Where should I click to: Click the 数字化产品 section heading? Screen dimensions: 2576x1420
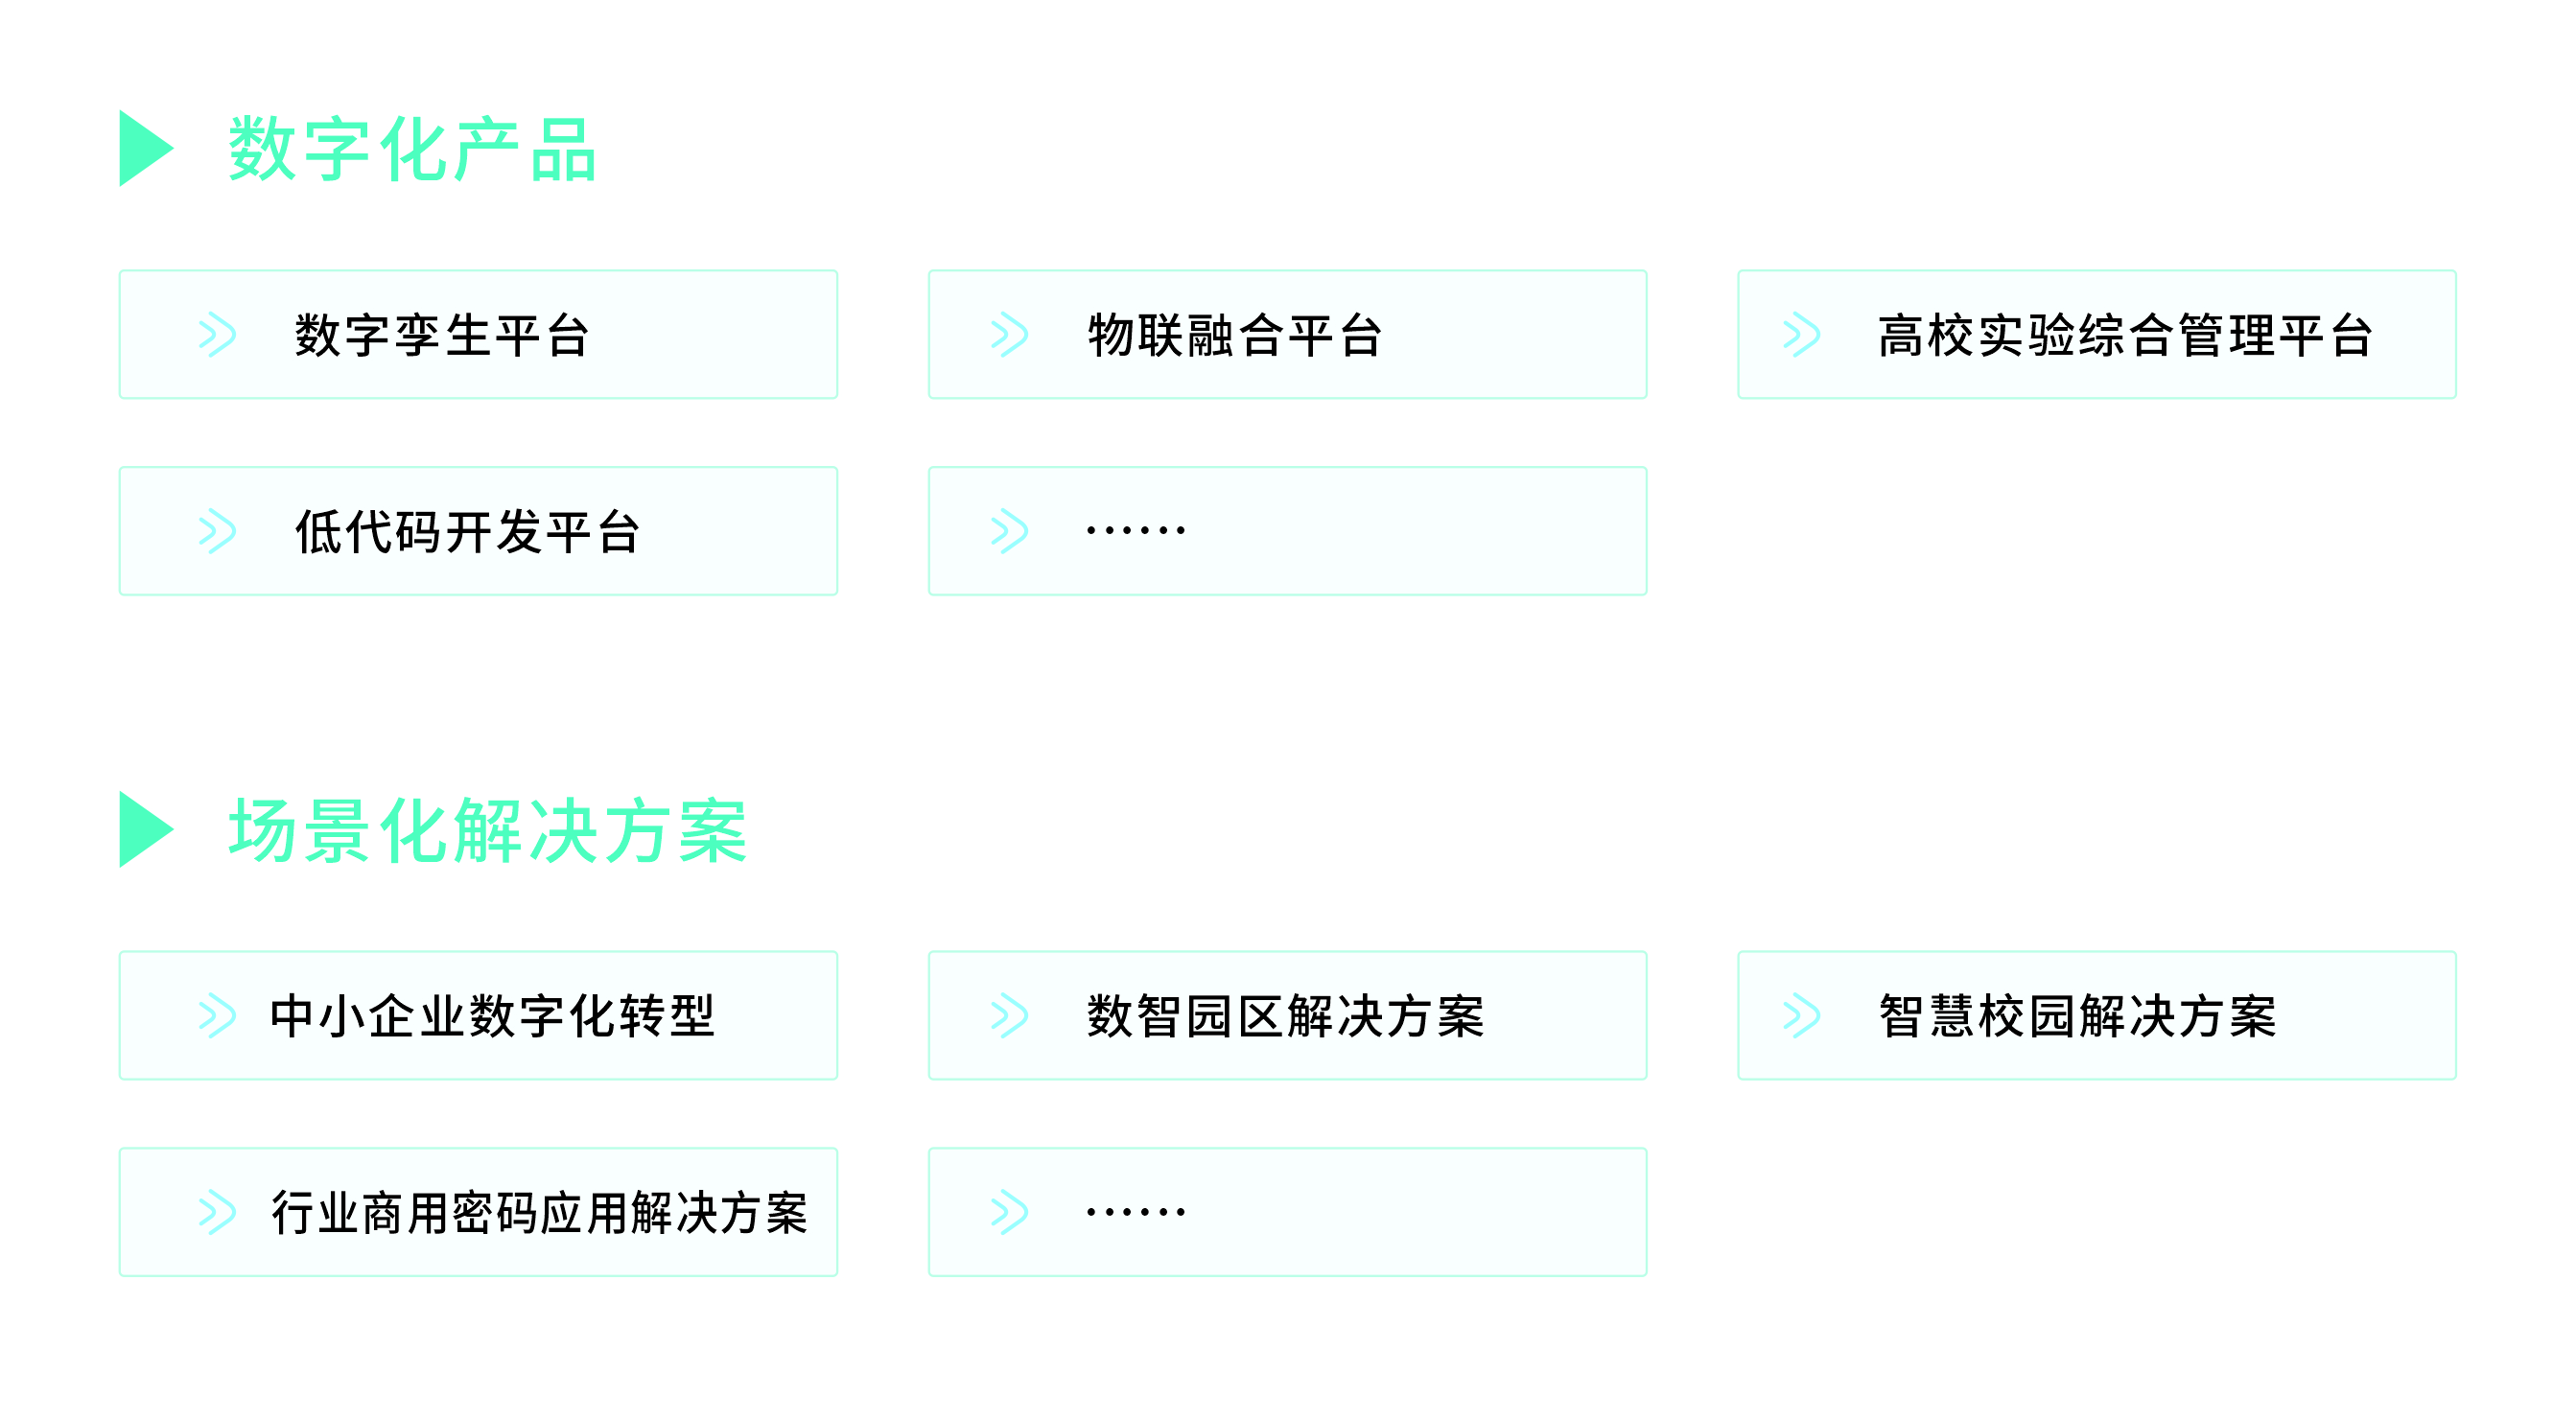tap(412, 149)
